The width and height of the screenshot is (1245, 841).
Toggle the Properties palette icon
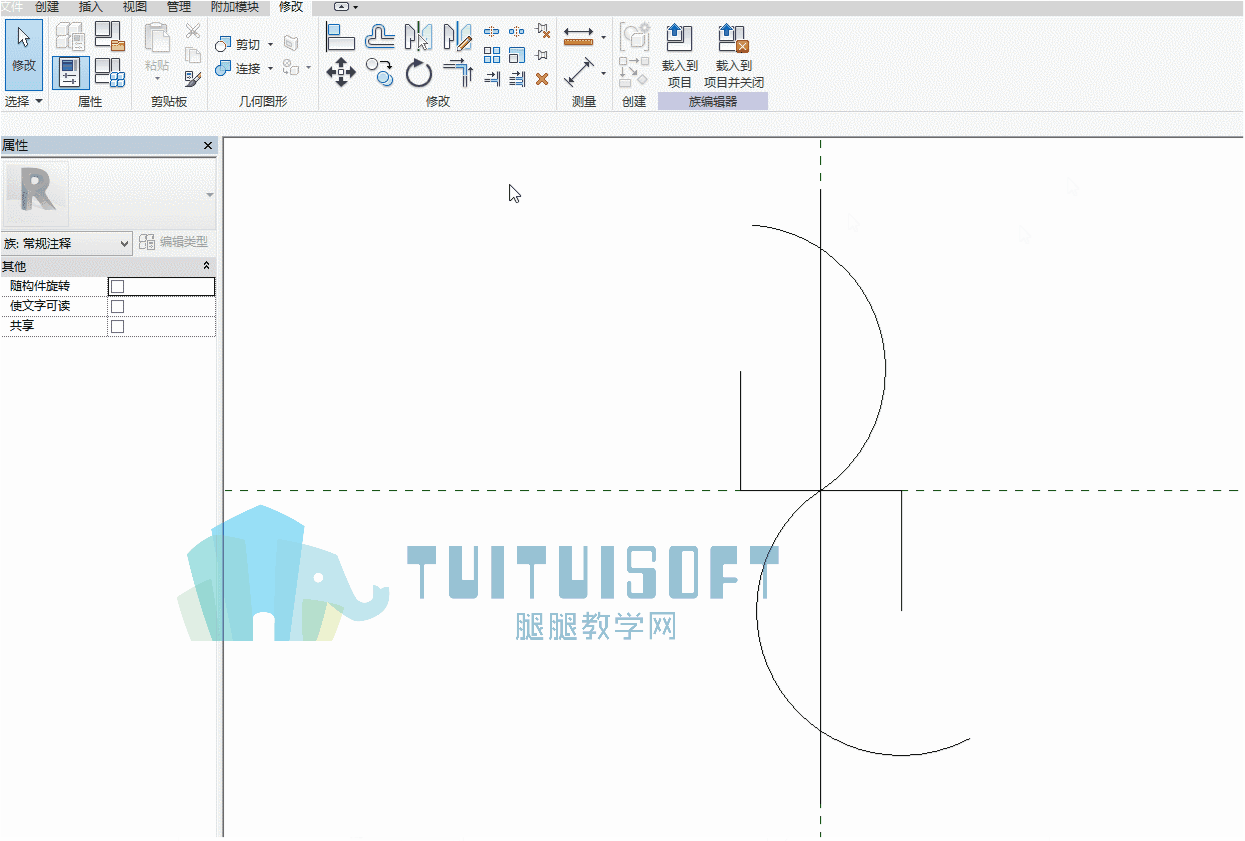[x=70, y=73]
